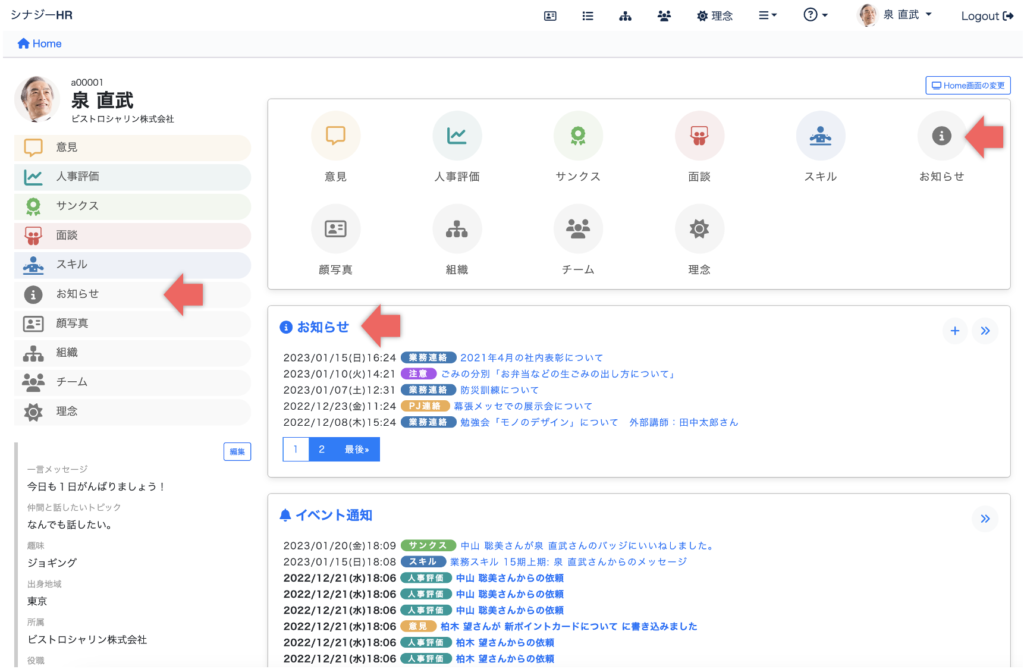Show all イベント通知 with the double-arrow button
Viewport: 1024px width, 672px height.
click(984, 518)
